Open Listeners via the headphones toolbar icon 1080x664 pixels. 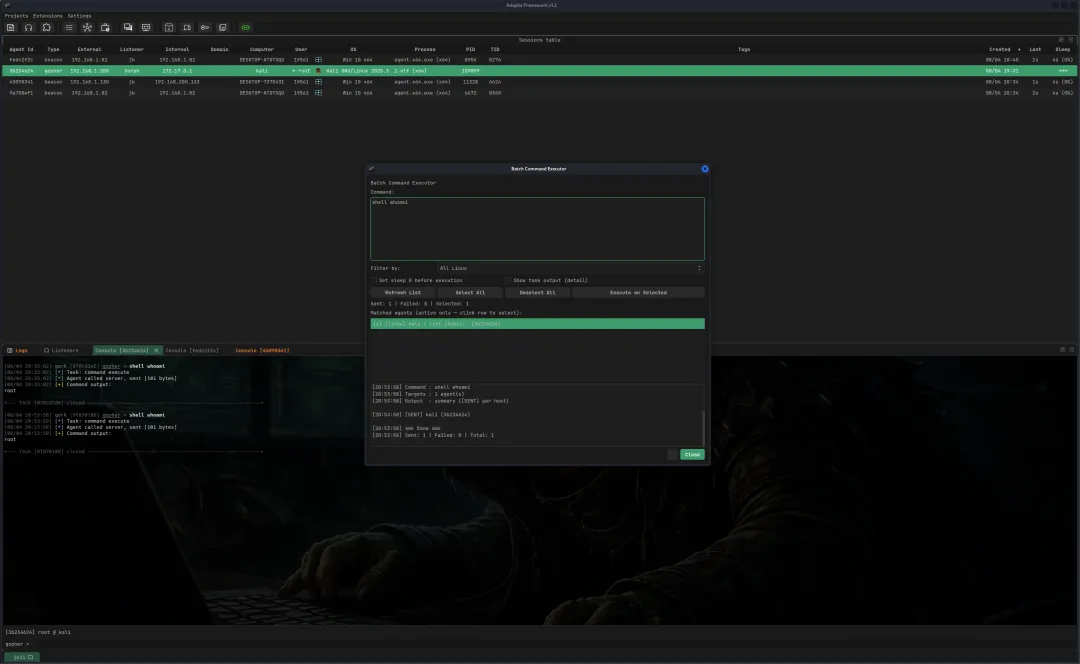point(28,28)
